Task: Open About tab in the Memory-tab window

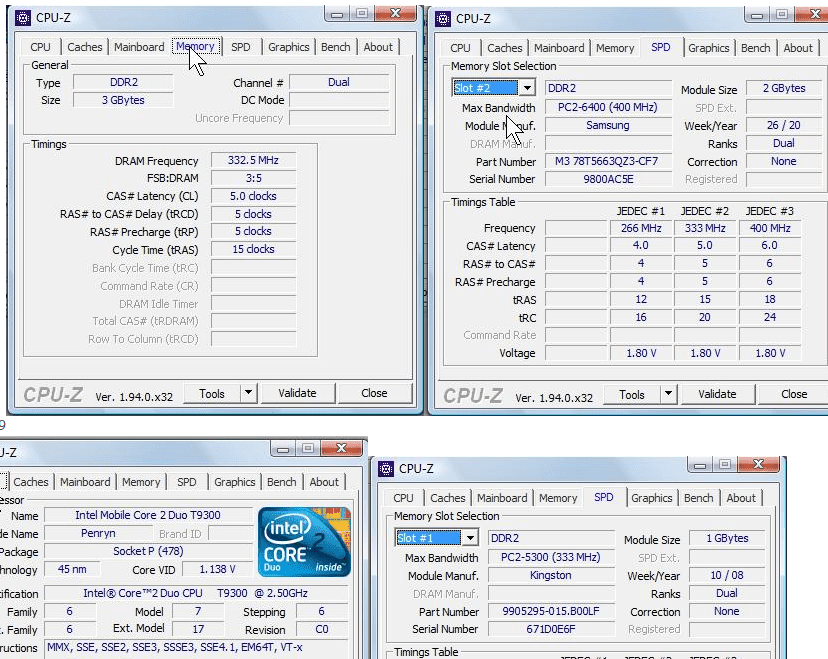Action: 378,47
